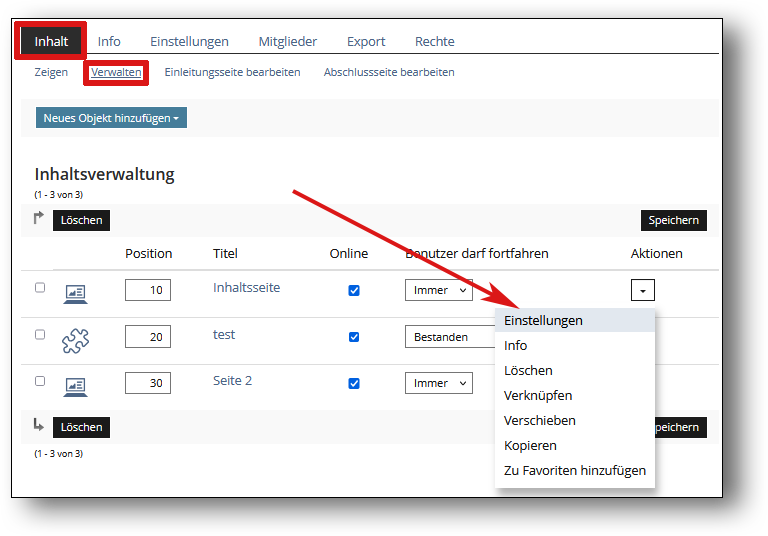Switch to the Mitglieder tab
Image resolution: width=768 pixels, height=536 pixels.
click(x=288, y=42)
